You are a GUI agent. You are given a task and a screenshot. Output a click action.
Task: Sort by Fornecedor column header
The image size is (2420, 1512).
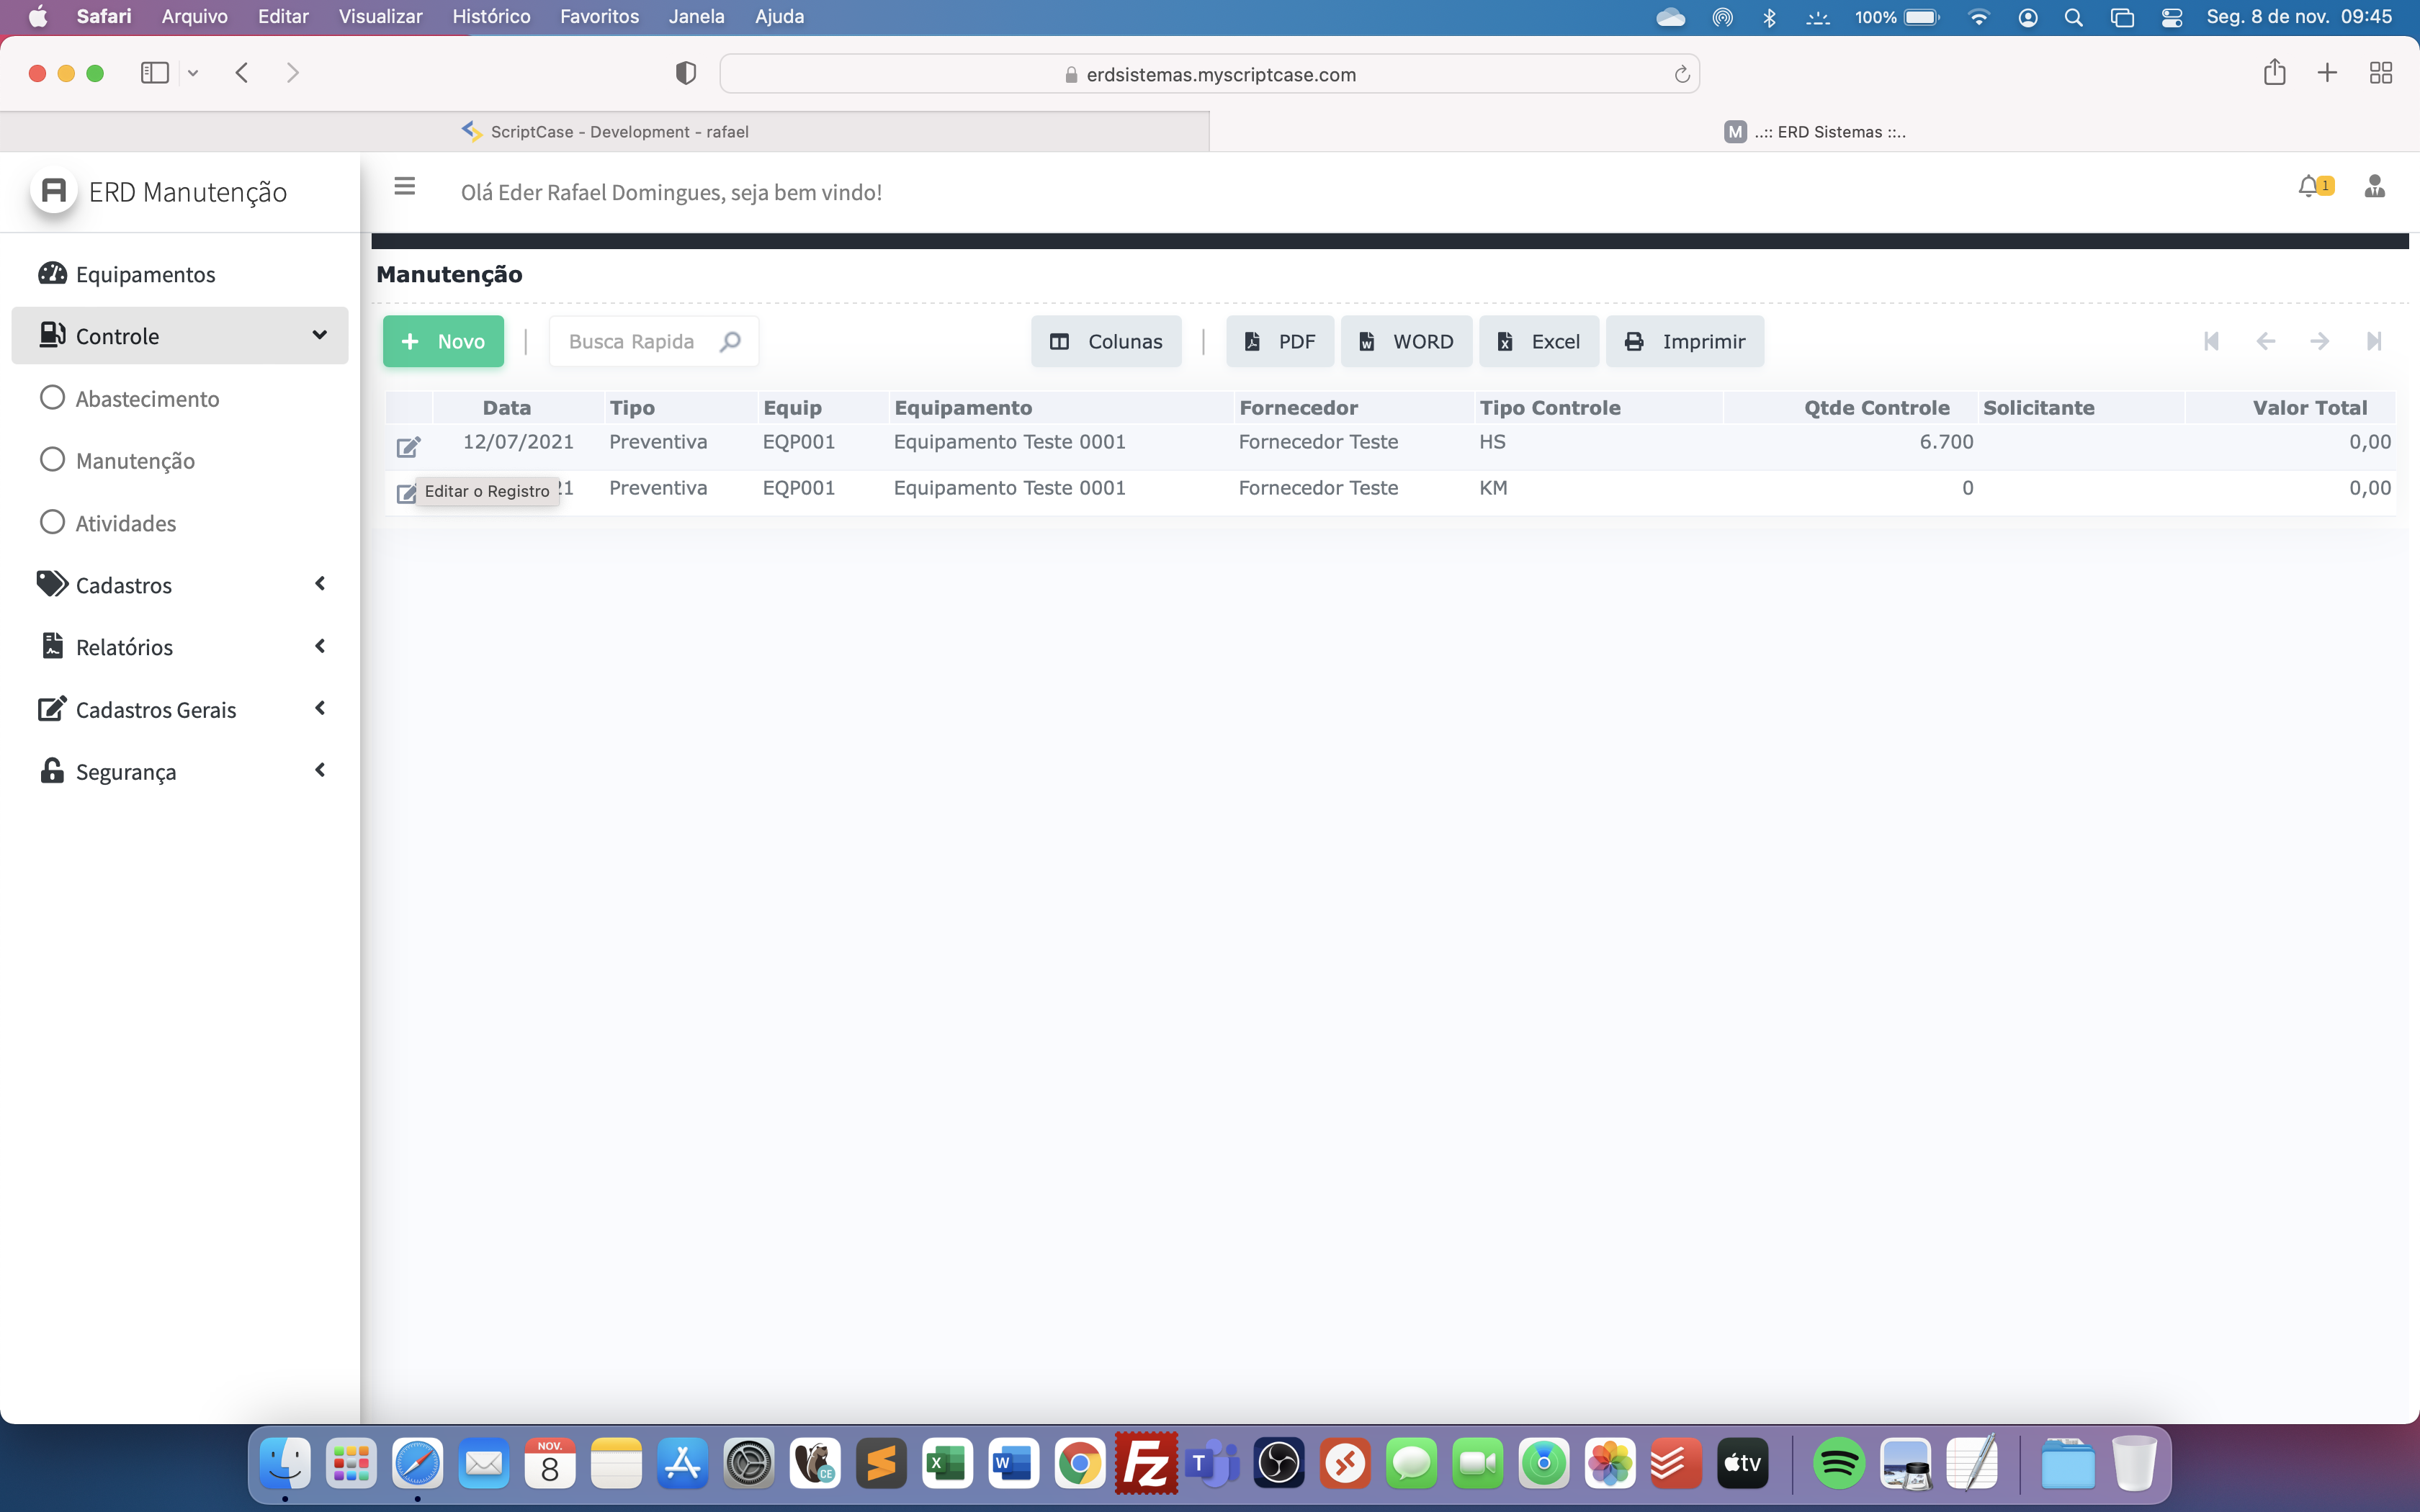tap(1298, 407)
